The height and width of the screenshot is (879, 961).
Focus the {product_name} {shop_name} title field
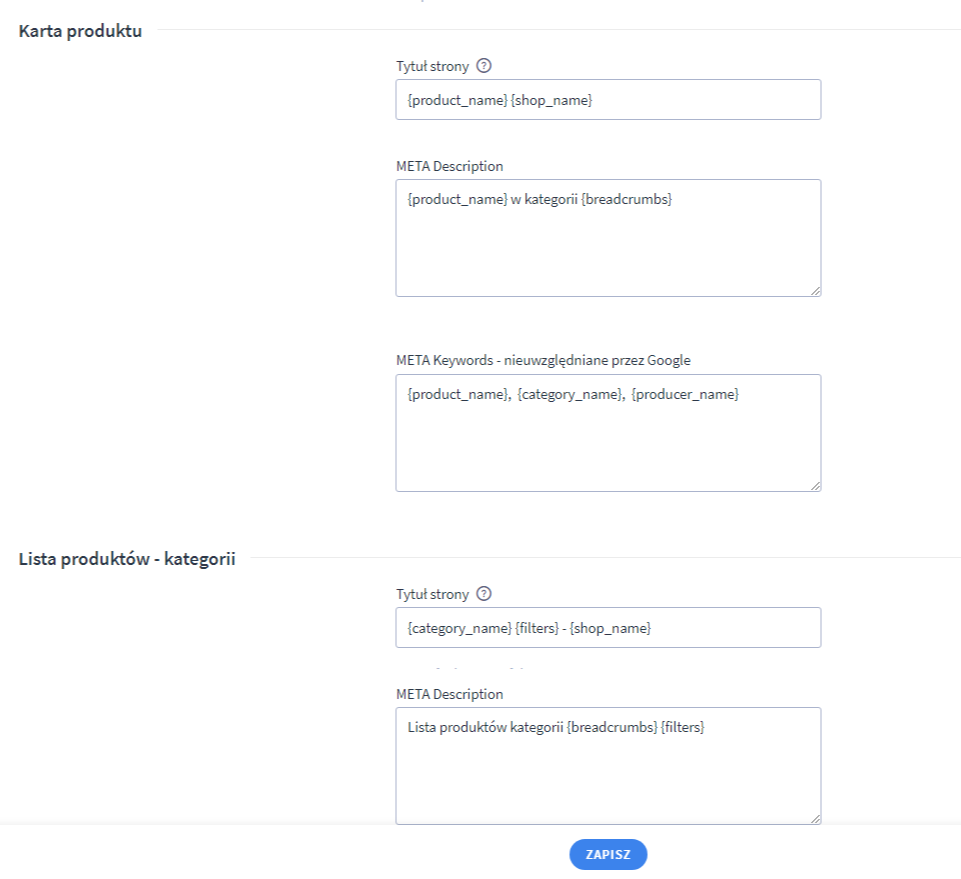tap(608, 99)
